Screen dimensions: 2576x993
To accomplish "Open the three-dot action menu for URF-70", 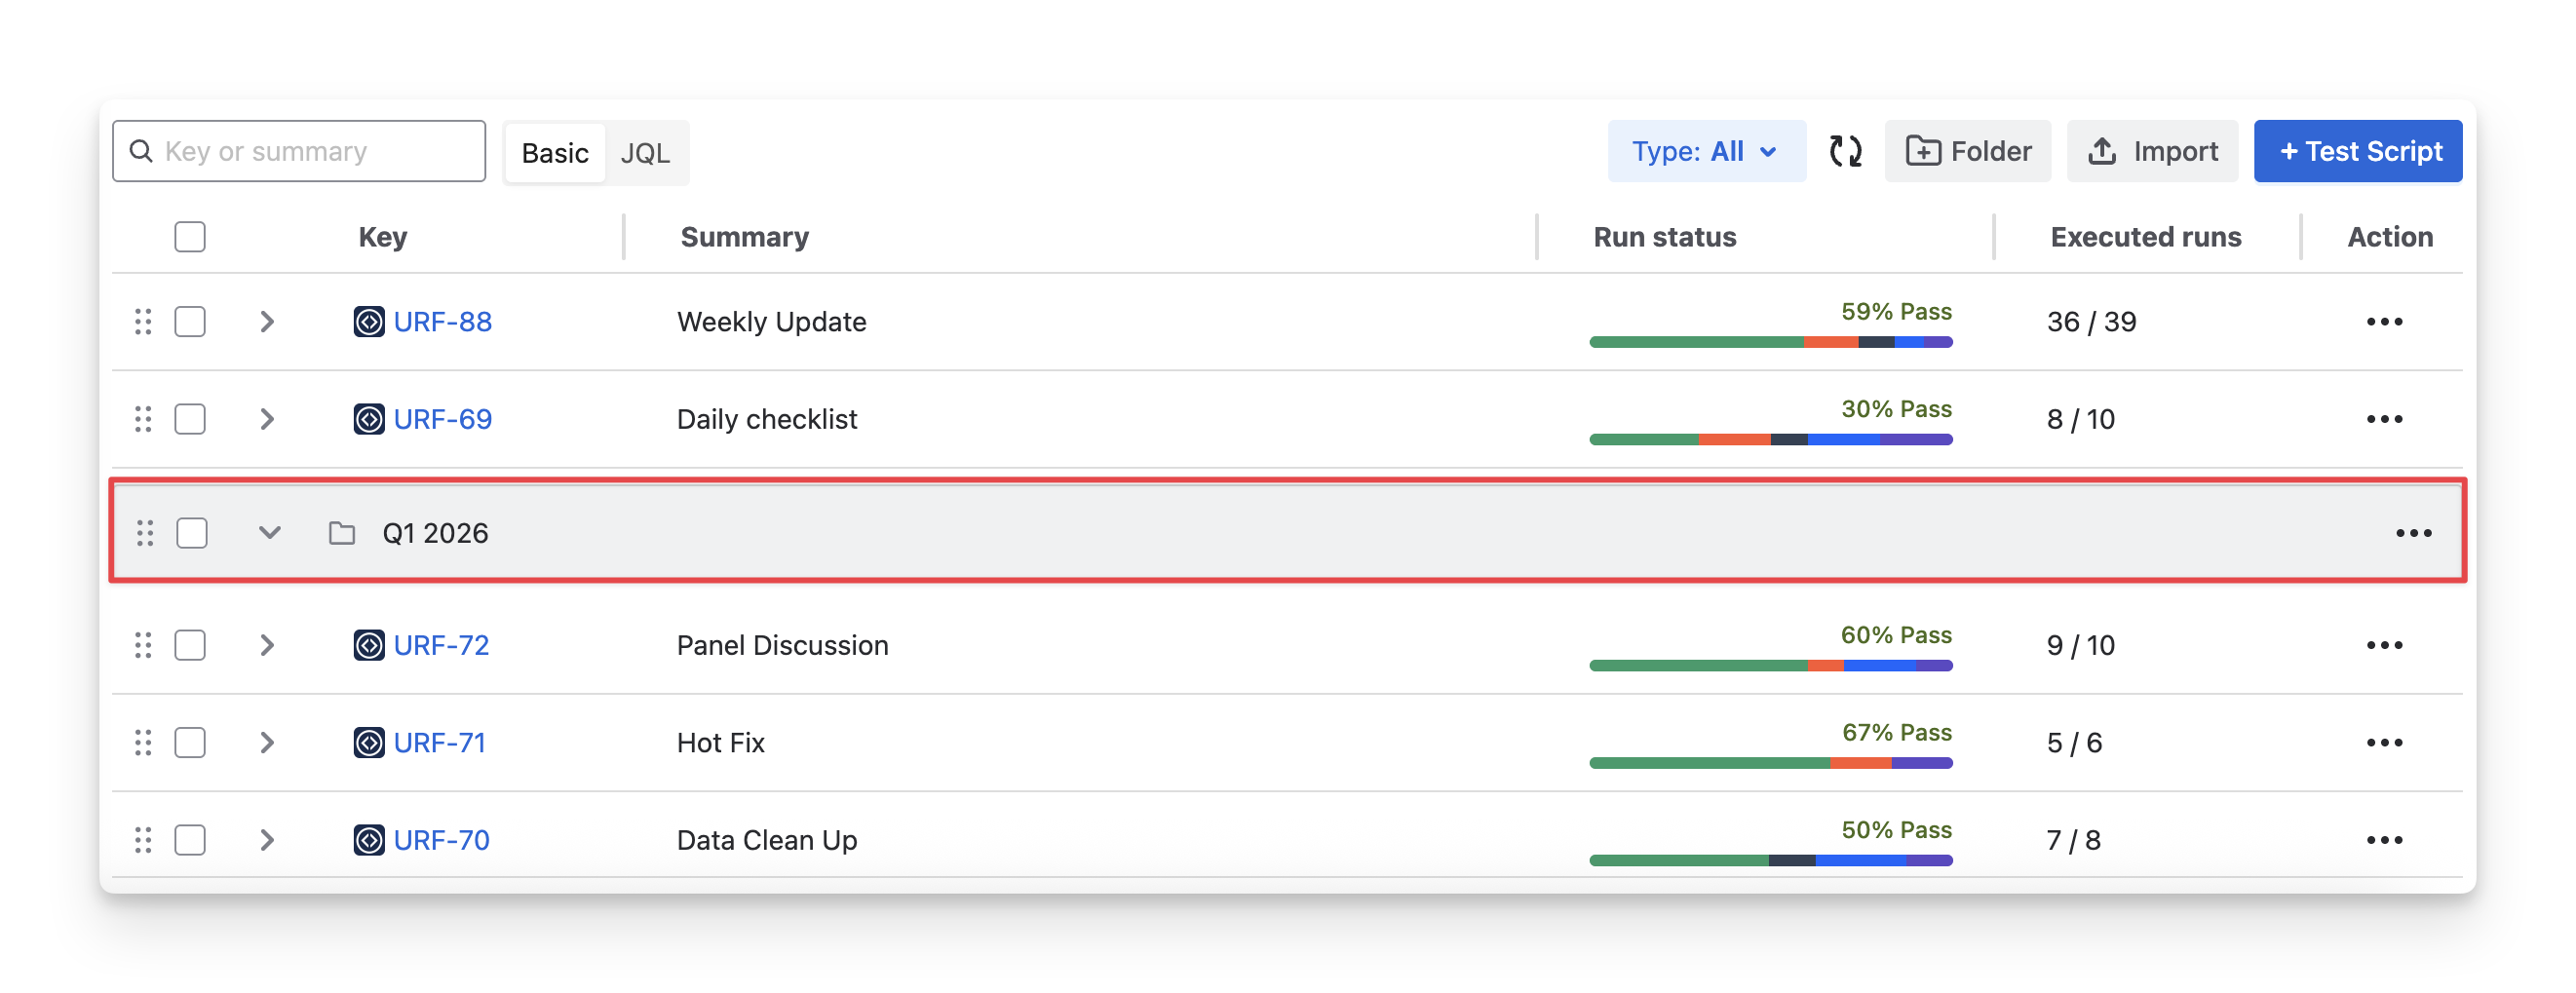I will click(x=2384, y=840).
